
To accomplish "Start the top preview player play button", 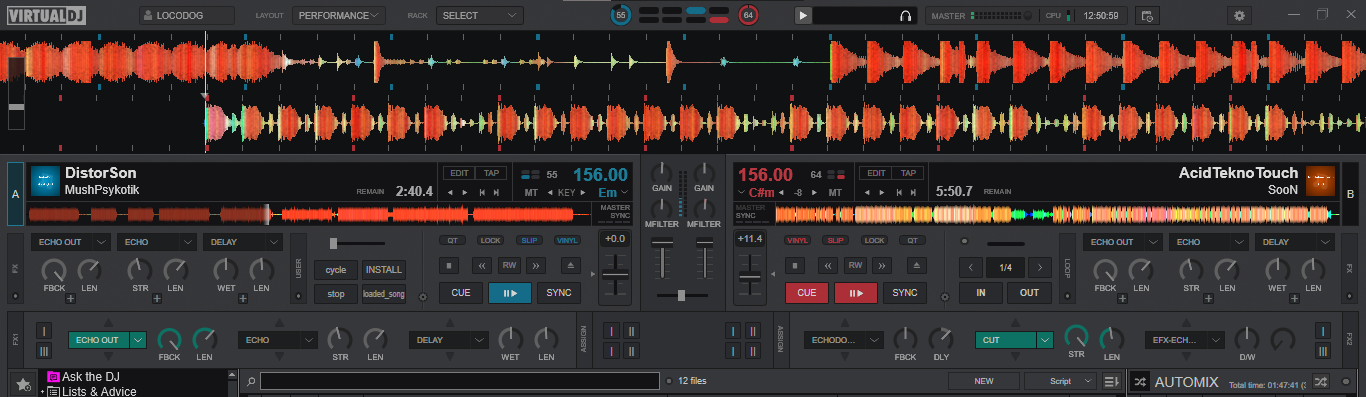I will (x=802, y=15).
